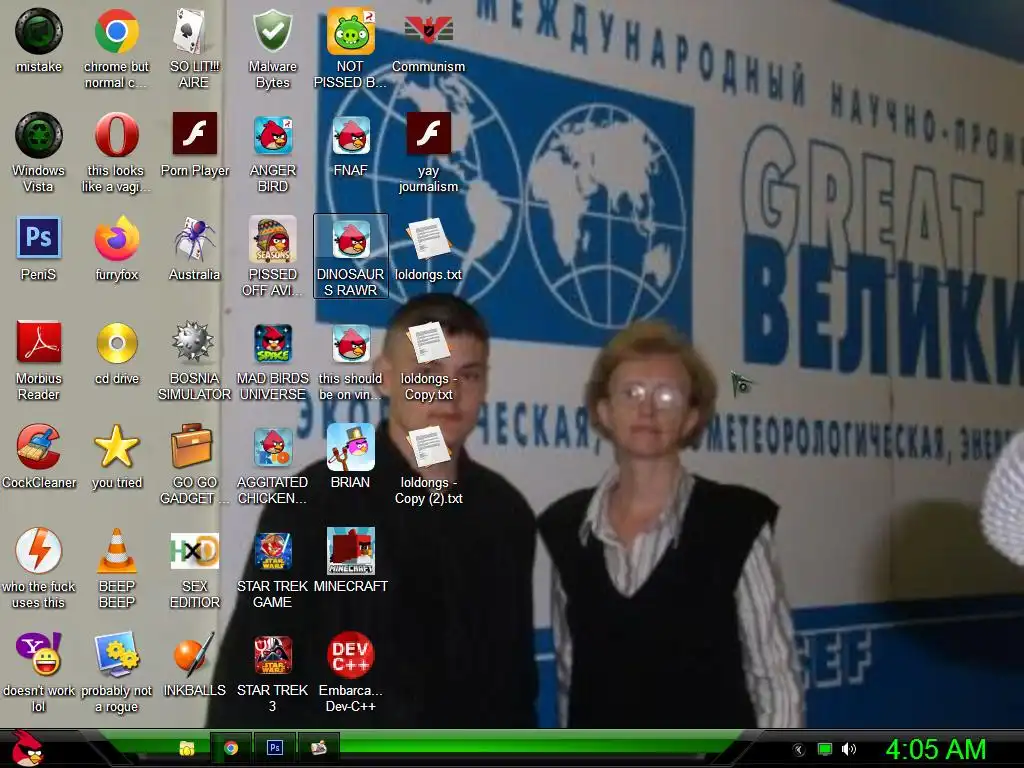
Task: Select the BRIAN slingshot bird icon
Action: [x=351, y=447]
